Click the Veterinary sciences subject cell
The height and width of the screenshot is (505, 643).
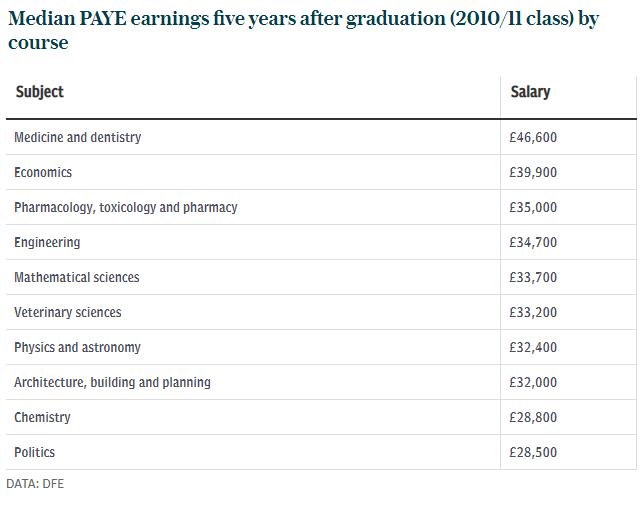(68, 312)
